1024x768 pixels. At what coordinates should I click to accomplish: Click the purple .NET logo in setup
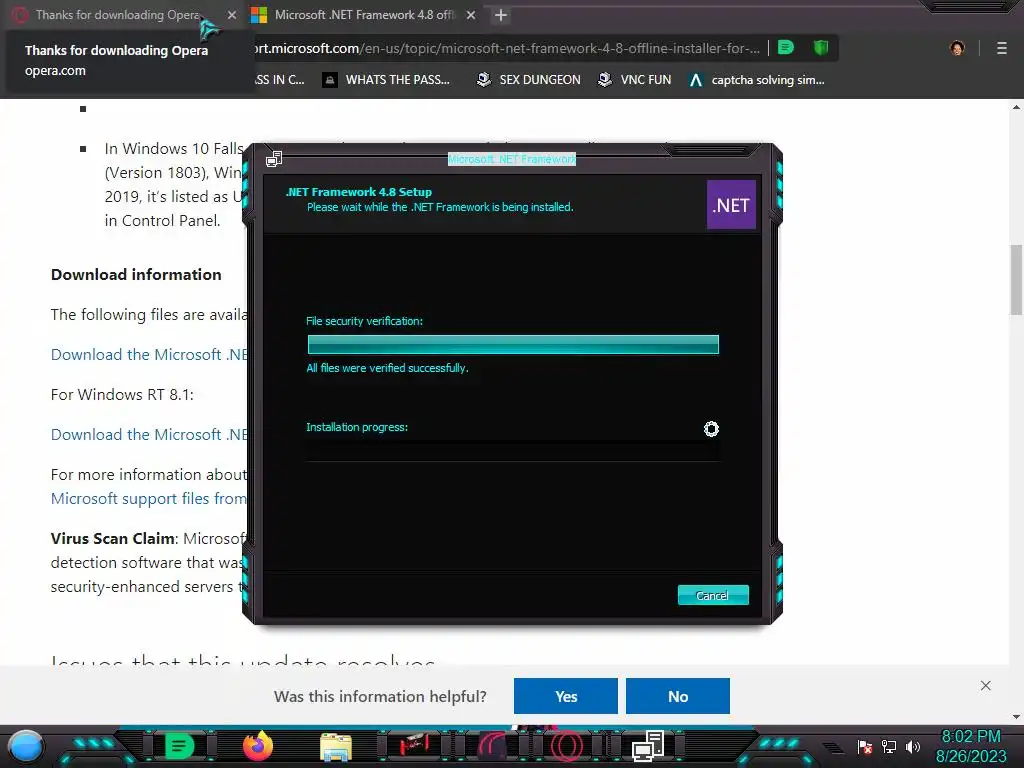point(731,204)
